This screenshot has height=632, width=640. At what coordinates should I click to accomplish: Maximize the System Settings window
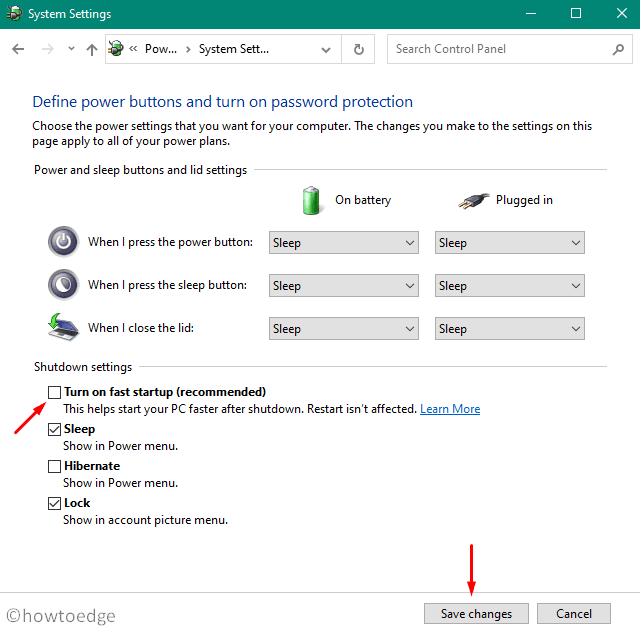576,13
